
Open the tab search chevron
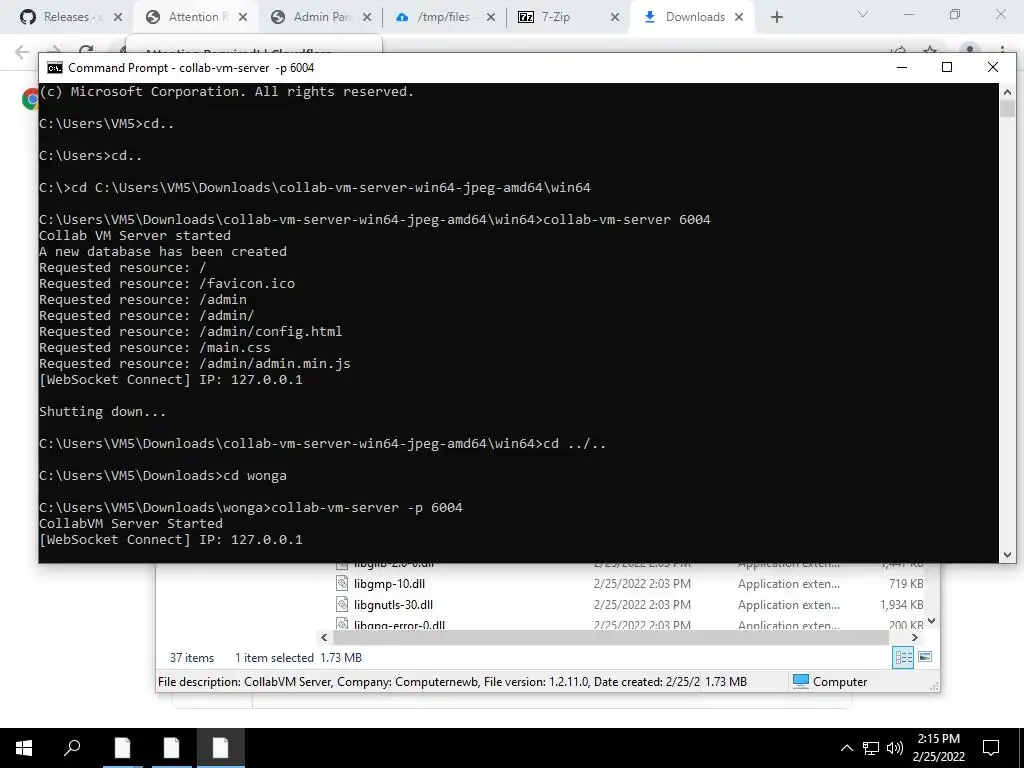coord(863,14)
